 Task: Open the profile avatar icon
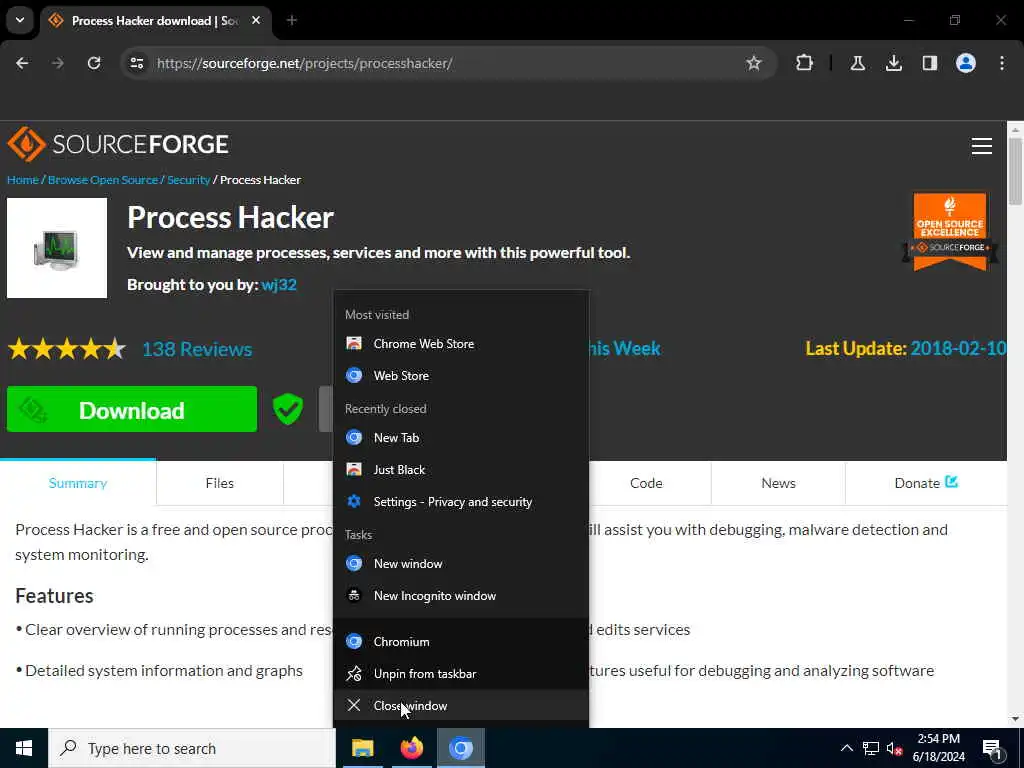(965, 63)
